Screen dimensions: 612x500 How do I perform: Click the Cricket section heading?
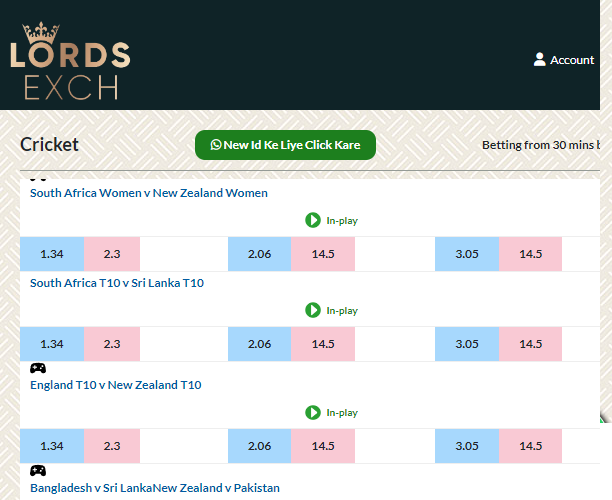[x=49, y=144]
